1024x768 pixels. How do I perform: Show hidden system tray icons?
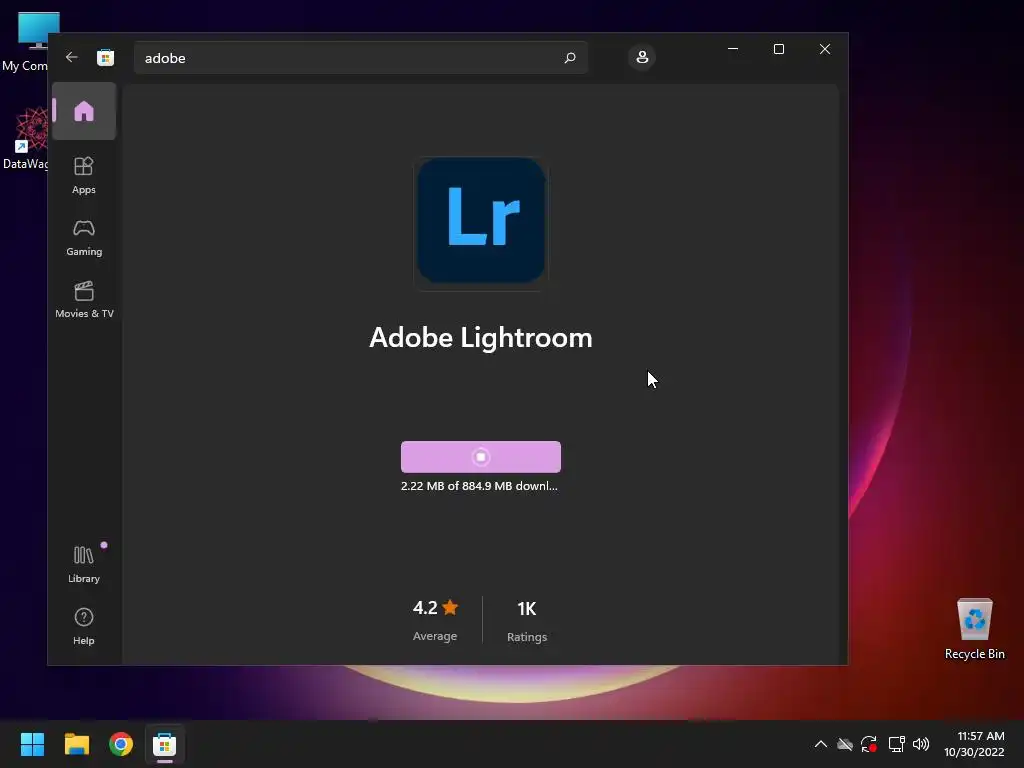(x=821, y=744)
